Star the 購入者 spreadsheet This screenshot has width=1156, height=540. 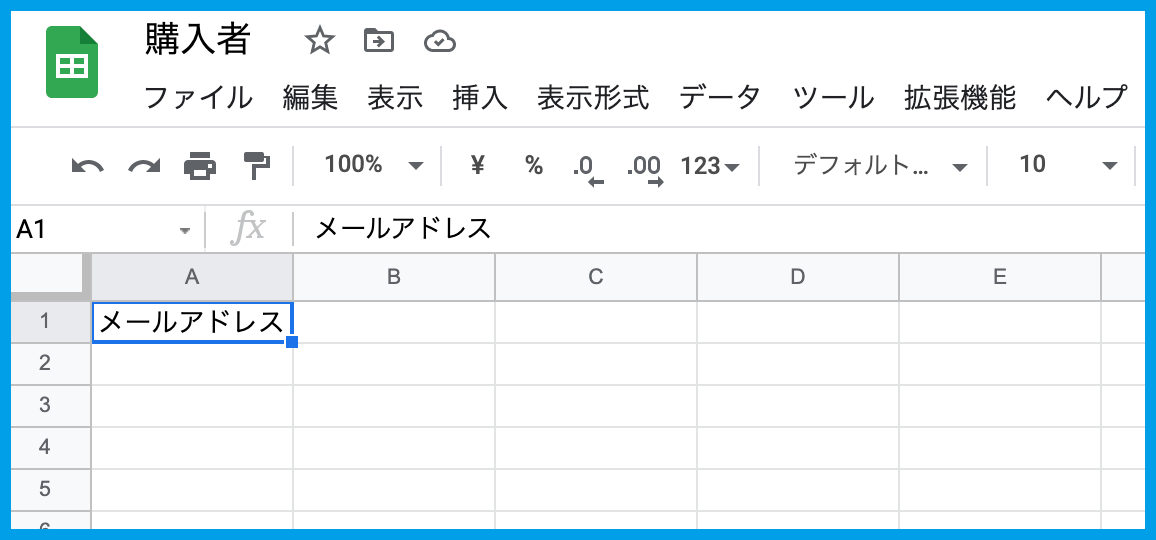(x=319, y=41)
